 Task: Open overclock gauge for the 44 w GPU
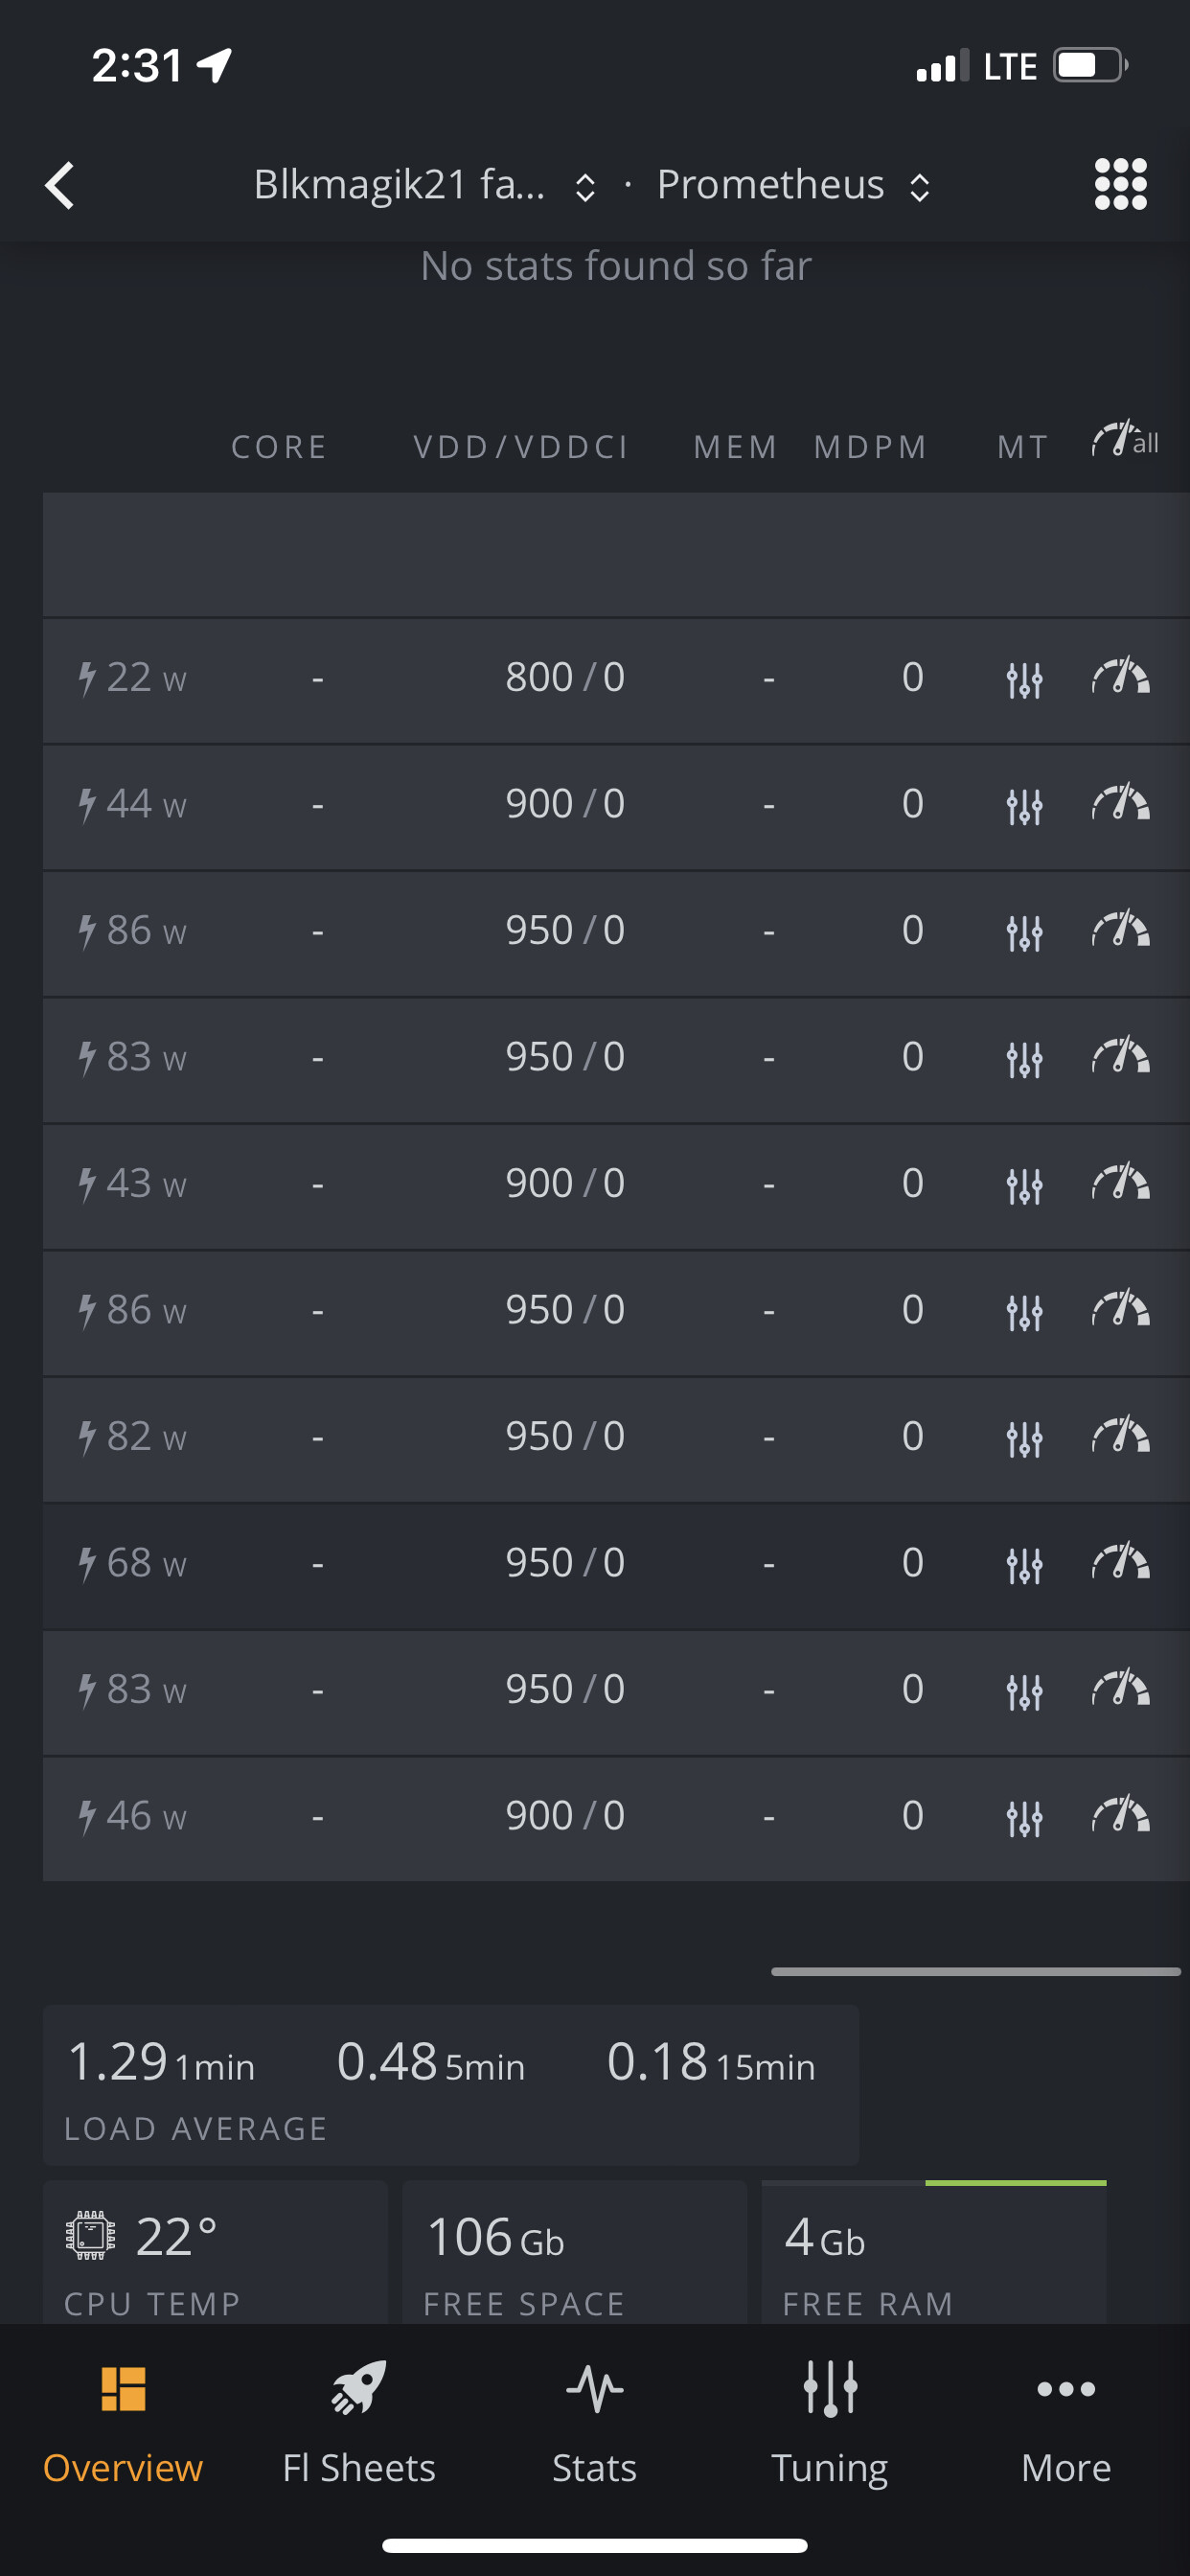(1120, 804)
